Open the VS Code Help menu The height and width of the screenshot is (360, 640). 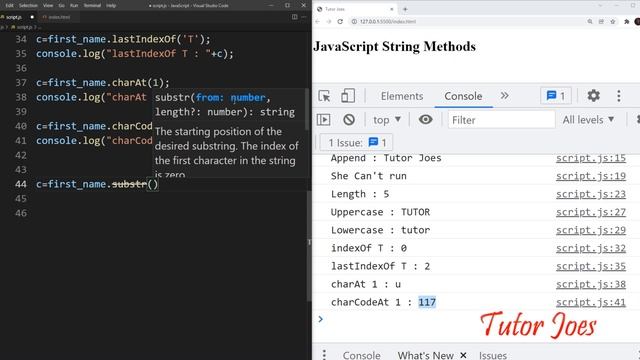point(111,5)
